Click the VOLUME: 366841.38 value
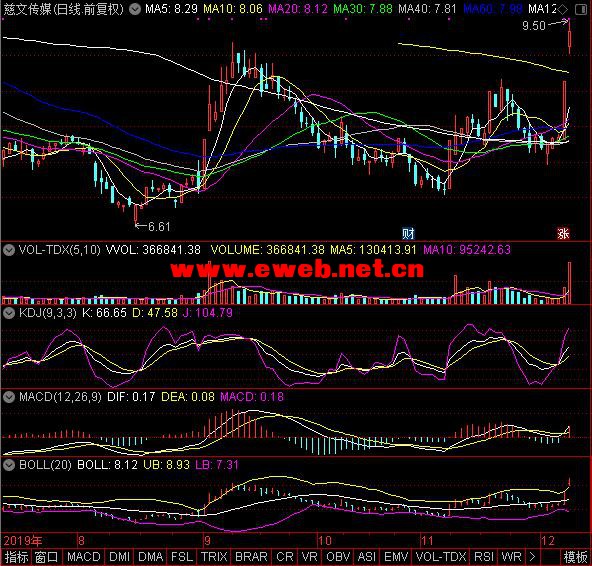The height and width of the screenshot is (566, 592). click(267, 250)
